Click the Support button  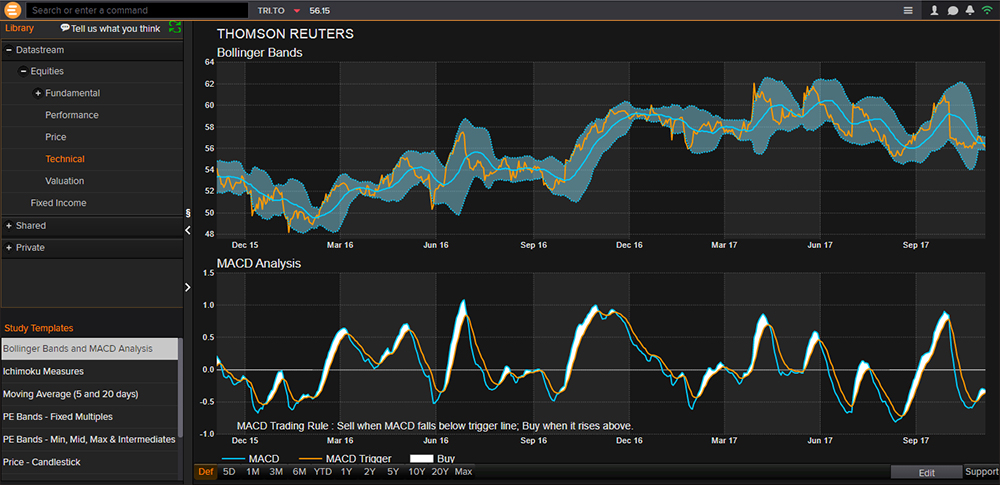tap(982, 472)
